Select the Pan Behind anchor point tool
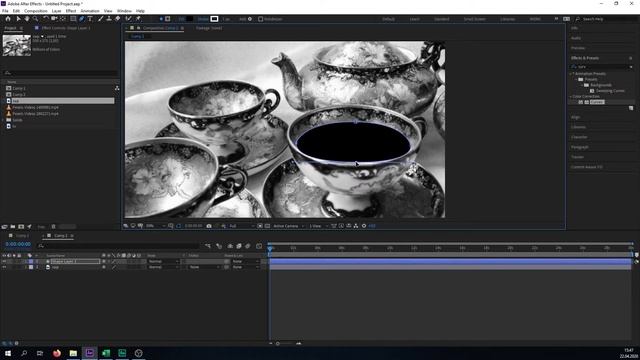 pyautogui.click(x=63, y=19)
